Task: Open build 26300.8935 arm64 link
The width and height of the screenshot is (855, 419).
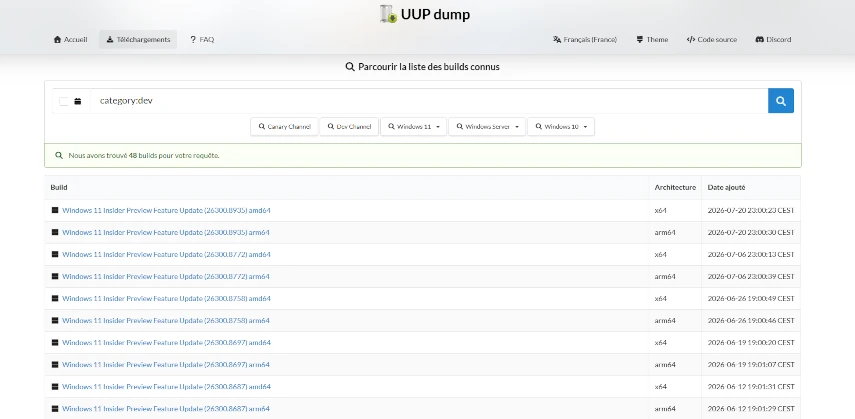Action: (166, 232)
